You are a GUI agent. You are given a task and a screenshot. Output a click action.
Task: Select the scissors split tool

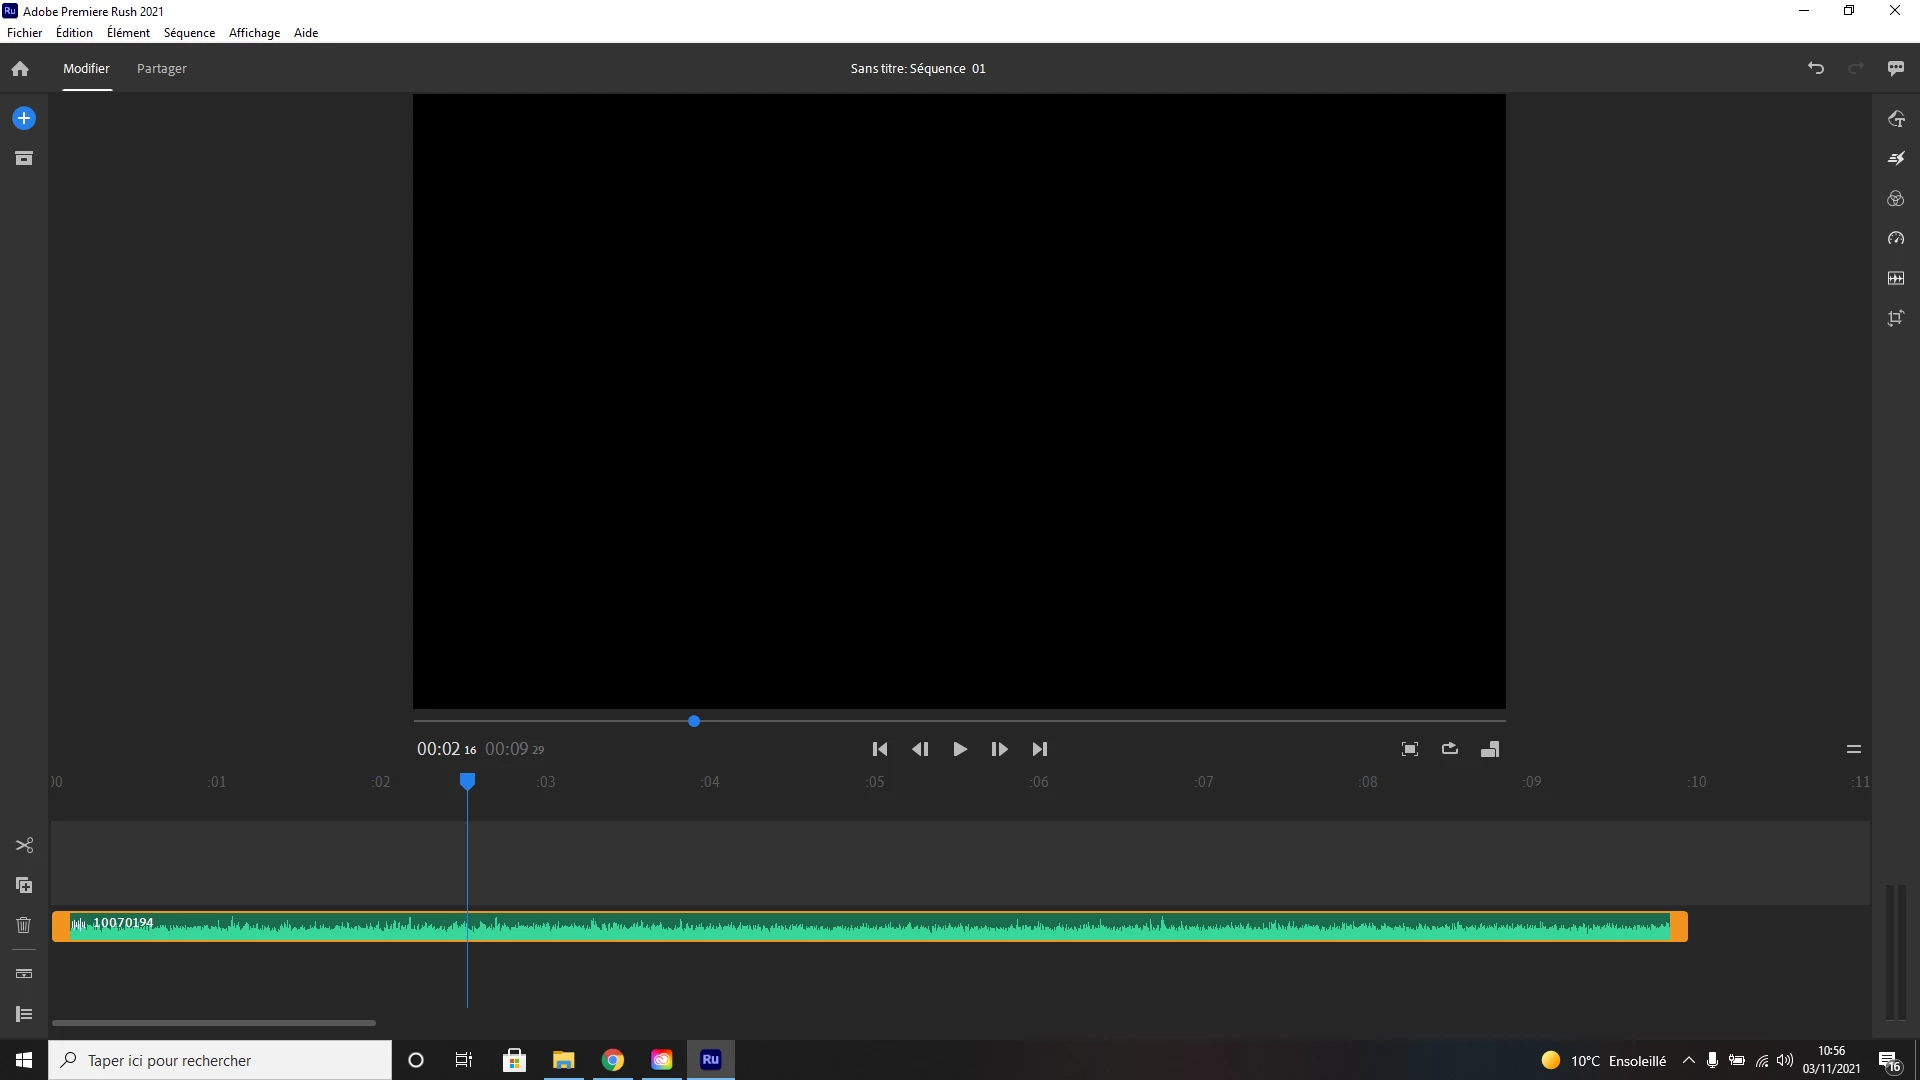(x=24, y=845)
